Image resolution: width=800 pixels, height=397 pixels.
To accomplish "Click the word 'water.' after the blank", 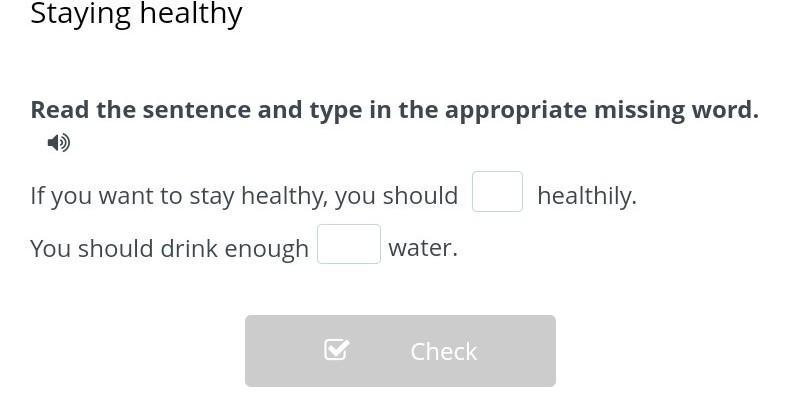I will [423, 249].
